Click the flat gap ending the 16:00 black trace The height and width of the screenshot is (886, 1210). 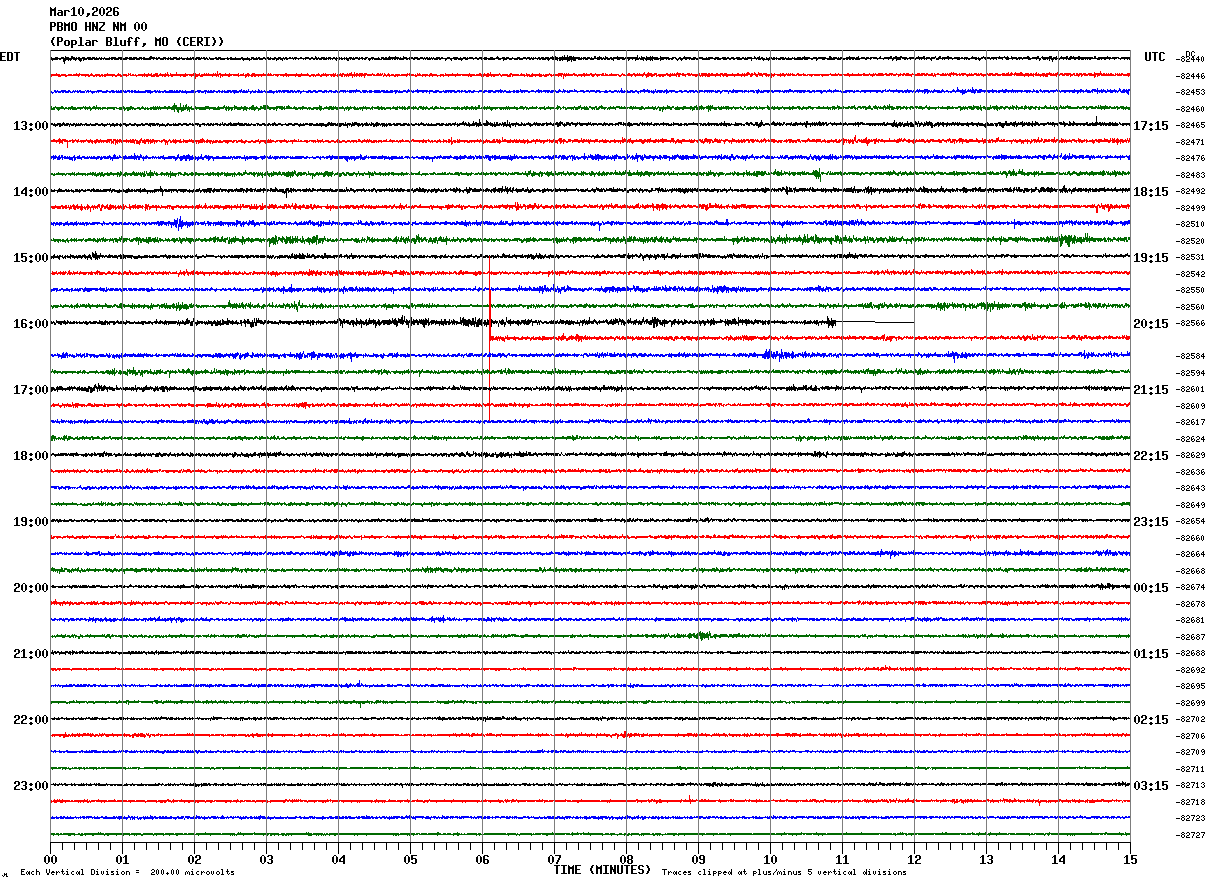[875, 322]
